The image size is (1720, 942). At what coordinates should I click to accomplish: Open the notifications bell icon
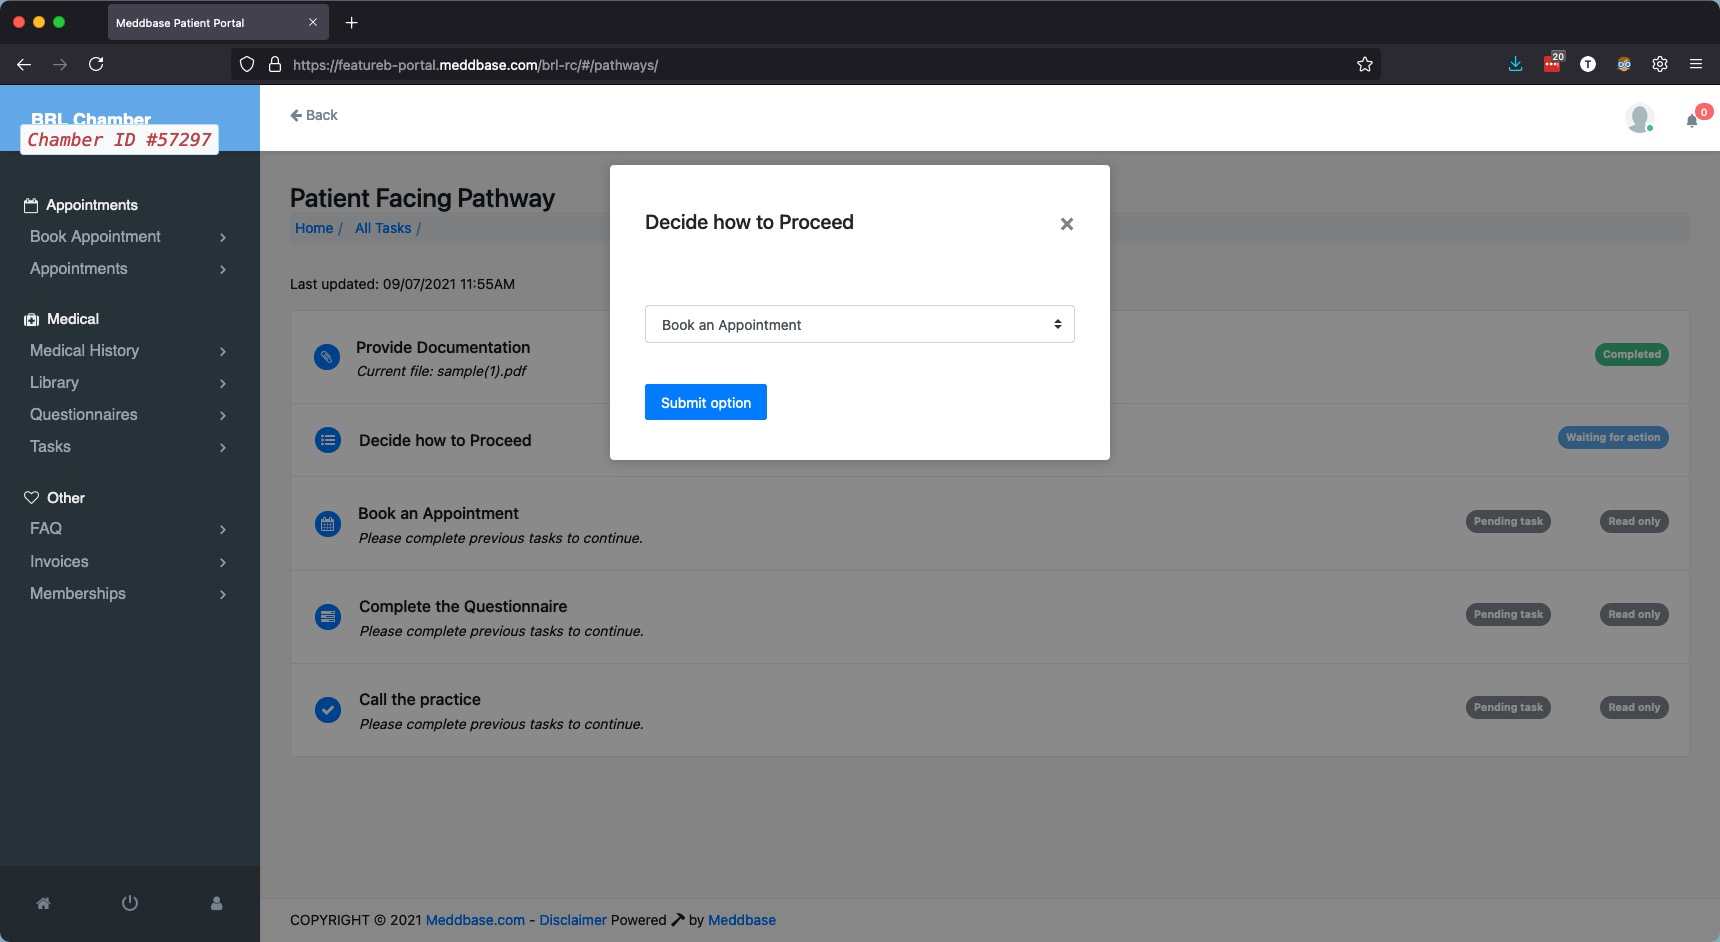tap(1692, 120)
